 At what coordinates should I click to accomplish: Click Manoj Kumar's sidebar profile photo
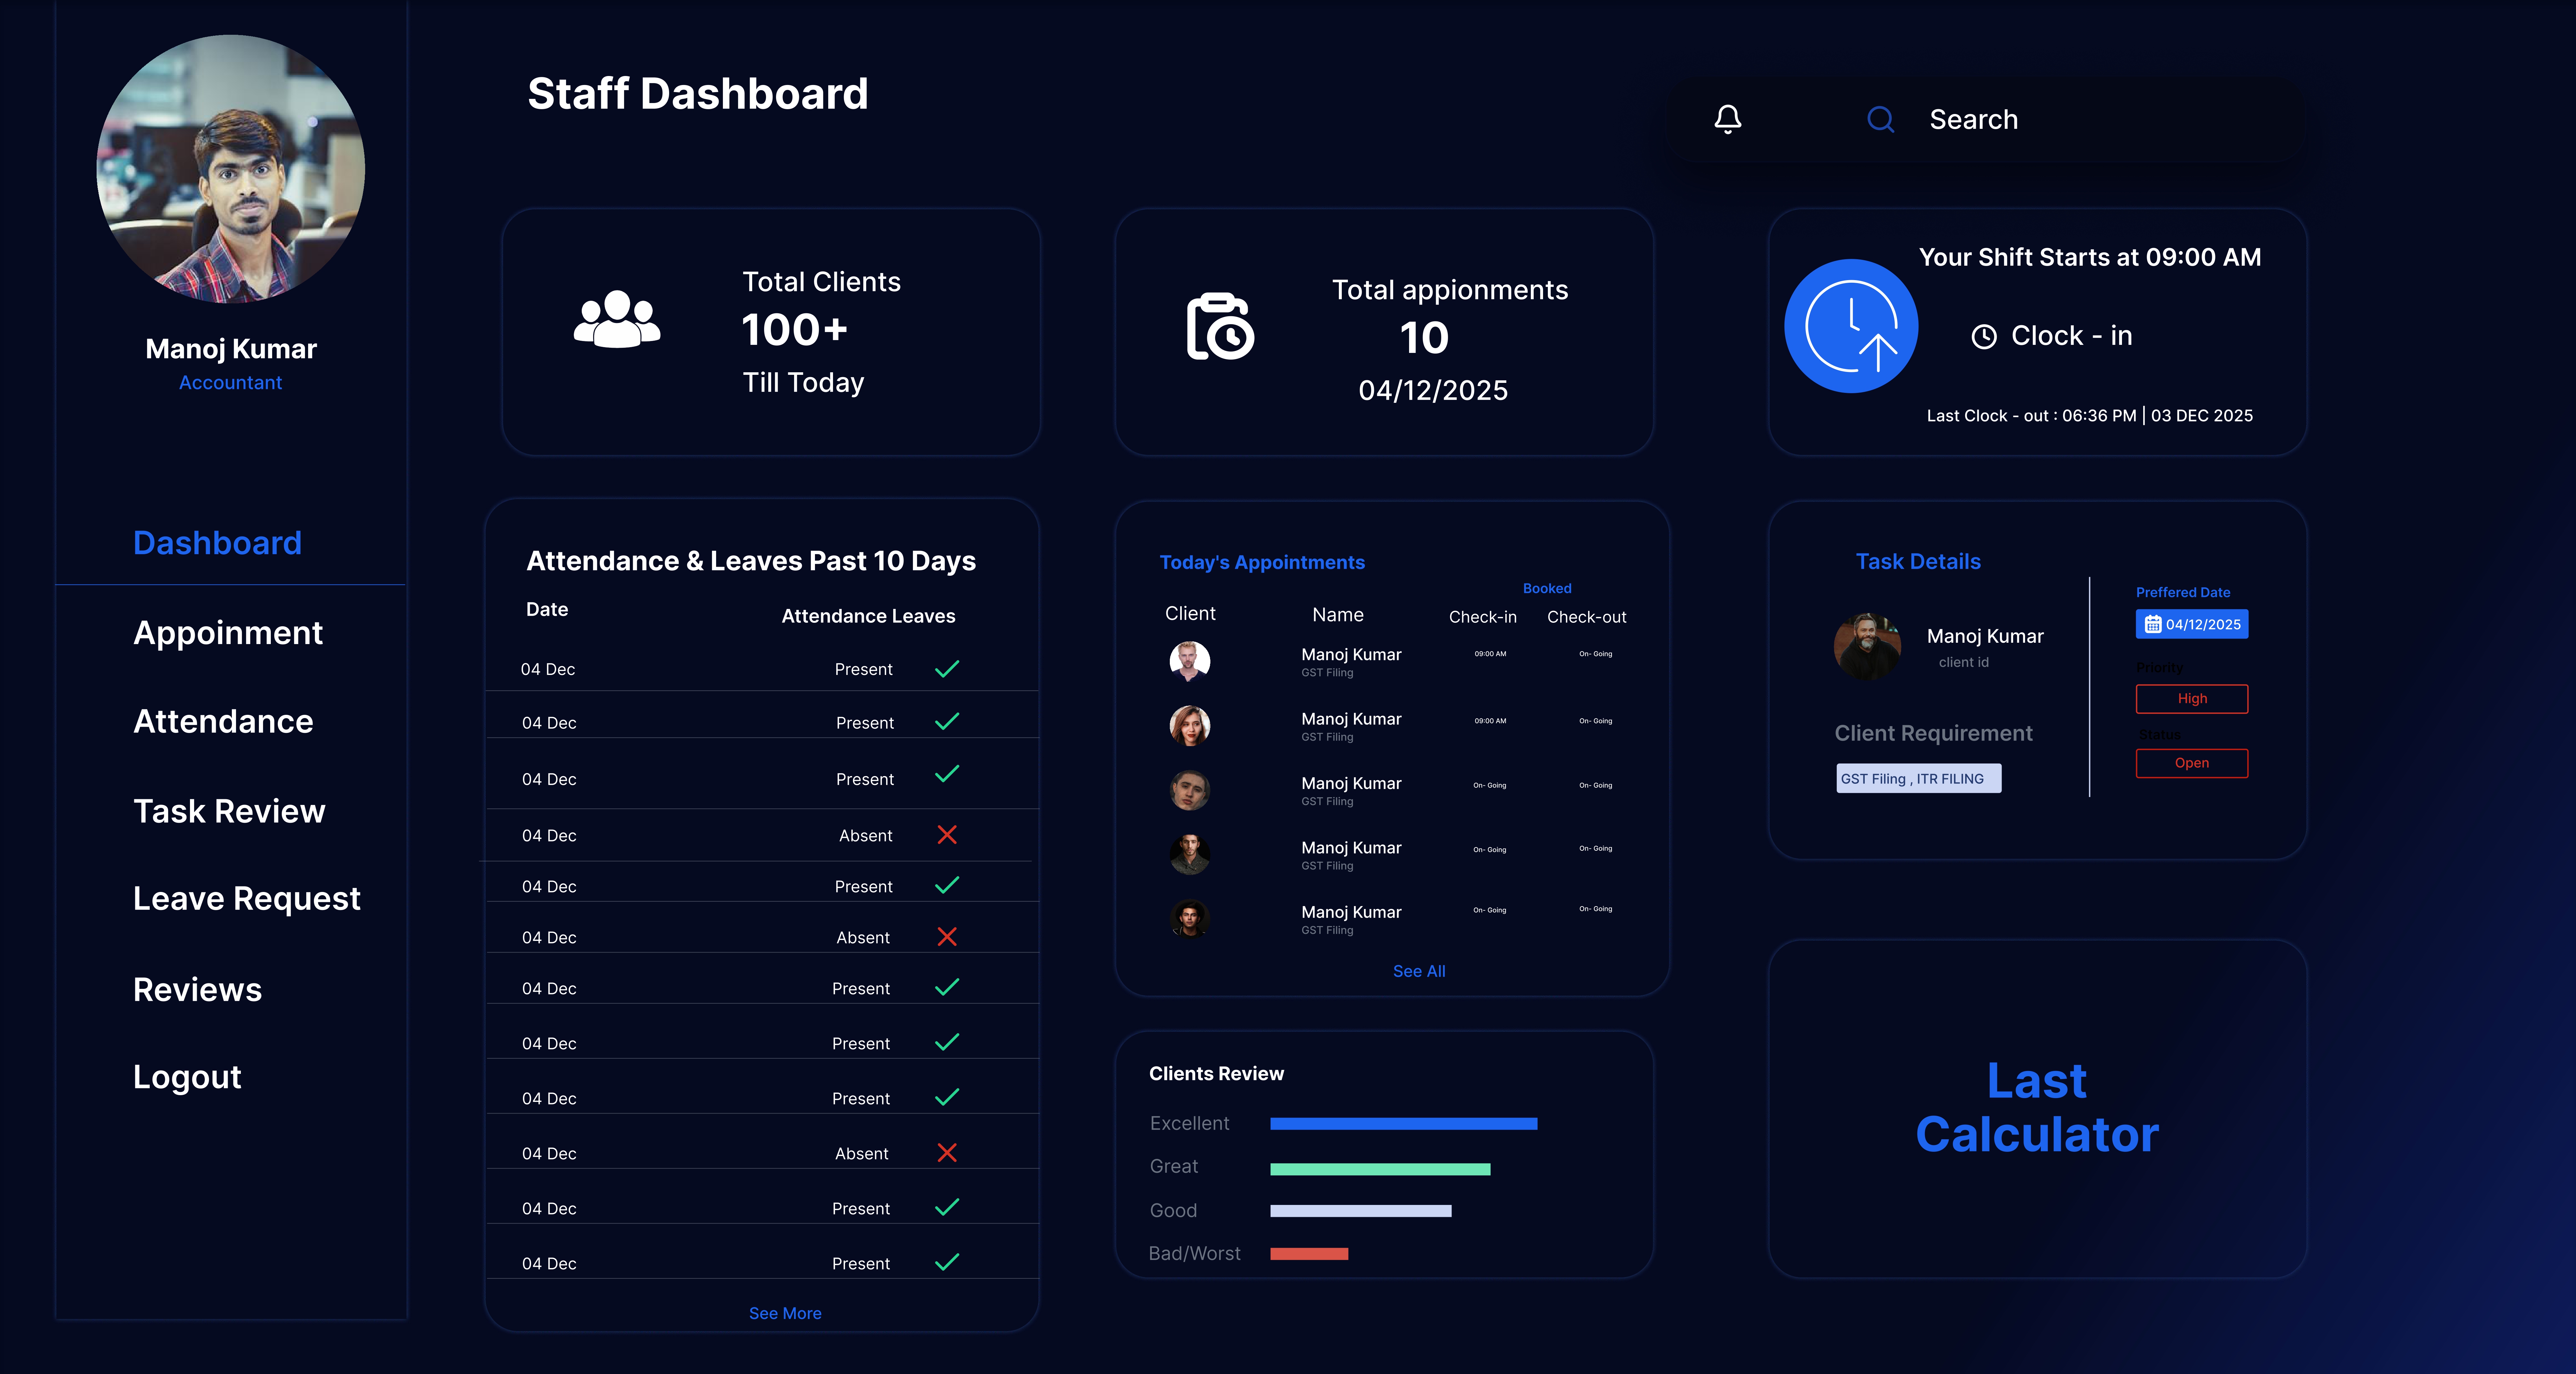click(x=231, y=169)
